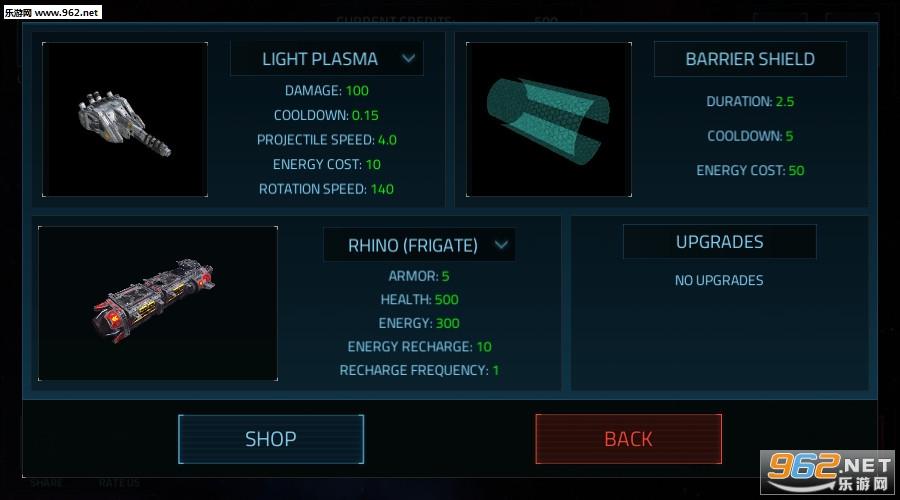Image resolution: width=900 pixels, height=500 pixels.
Task: Click the shield Energy Cost value
Action: pyautogui.click(x=796, y=170)
